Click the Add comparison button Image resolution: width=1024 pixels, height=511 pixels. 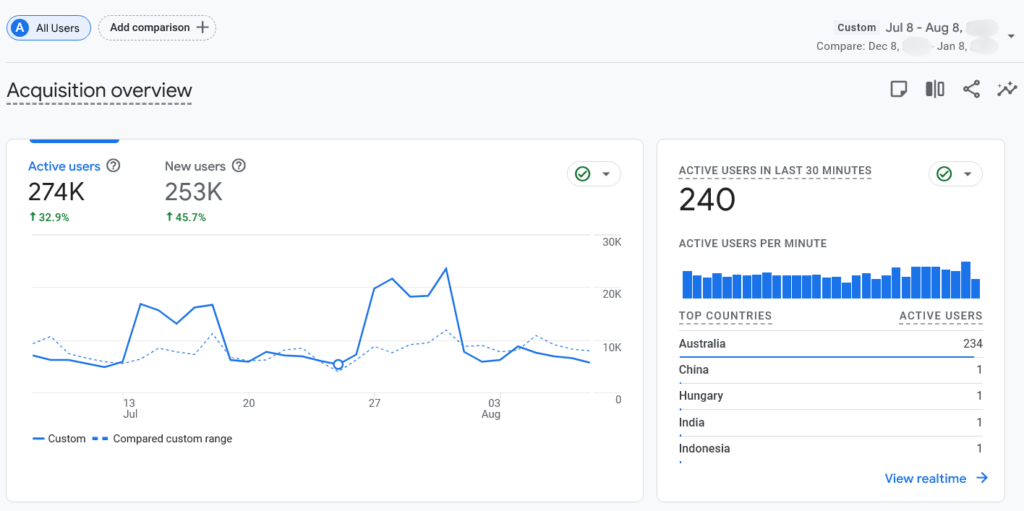[157, 27]
